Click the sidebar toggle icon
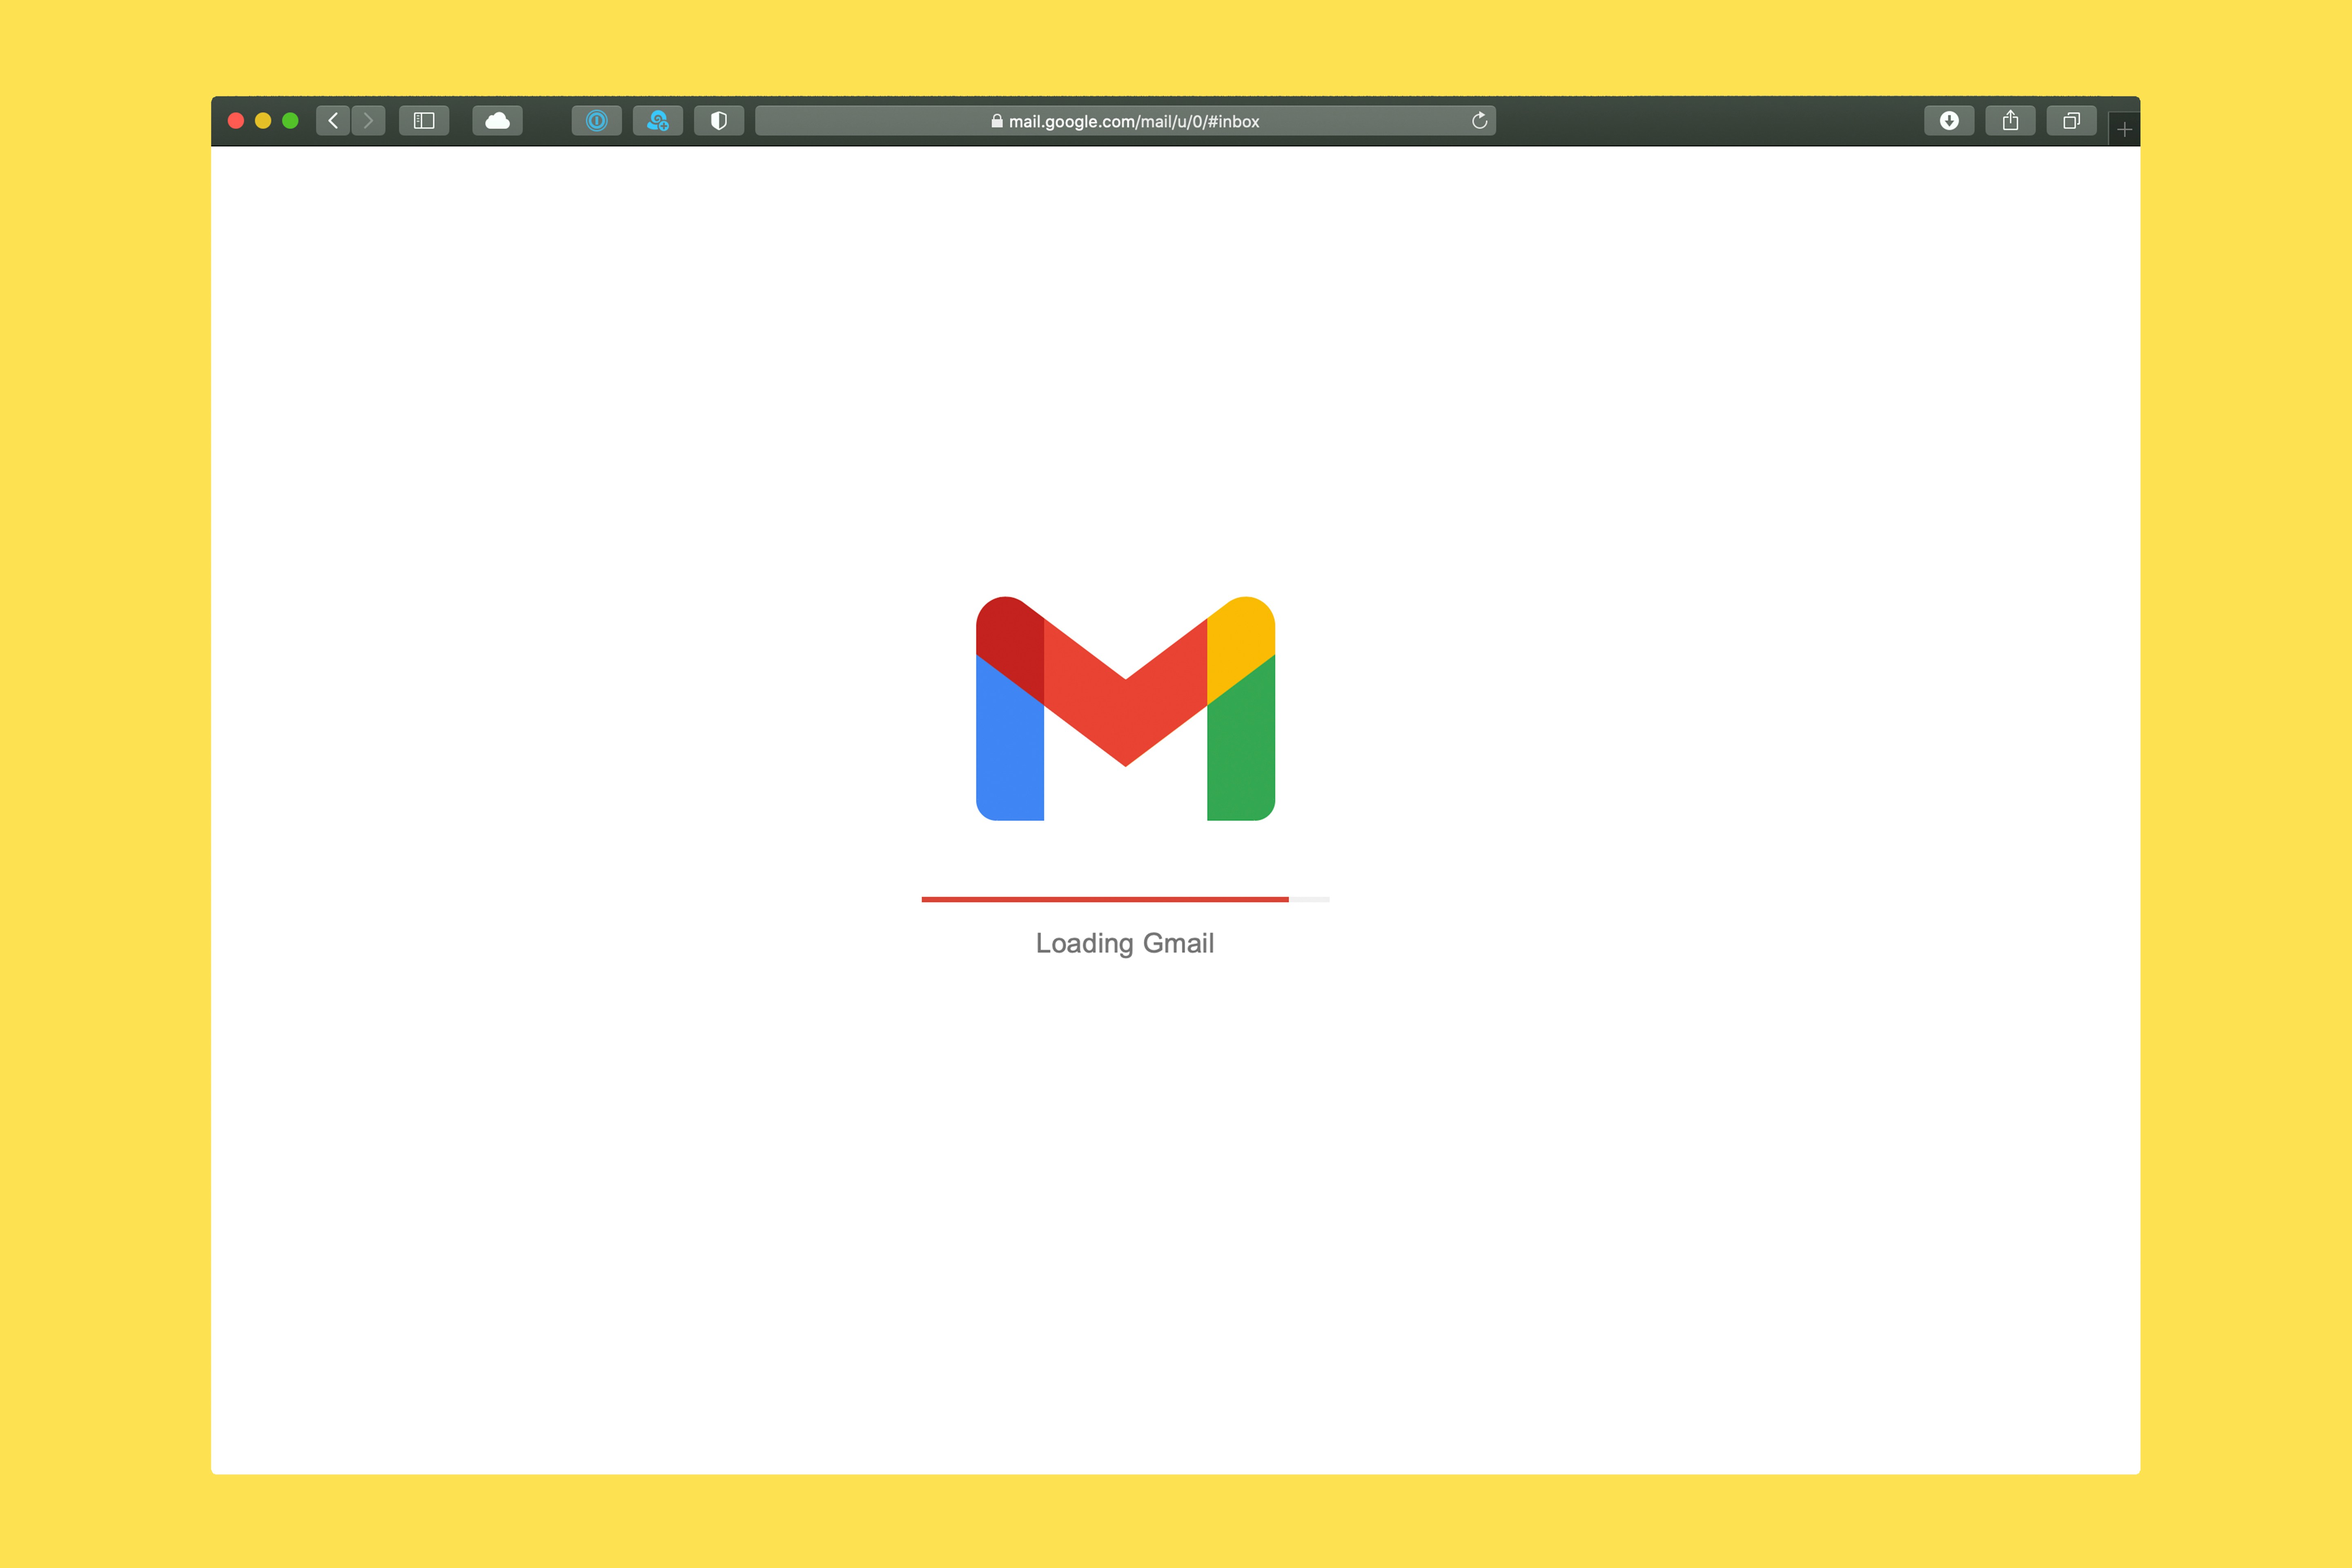 (425, 121)
